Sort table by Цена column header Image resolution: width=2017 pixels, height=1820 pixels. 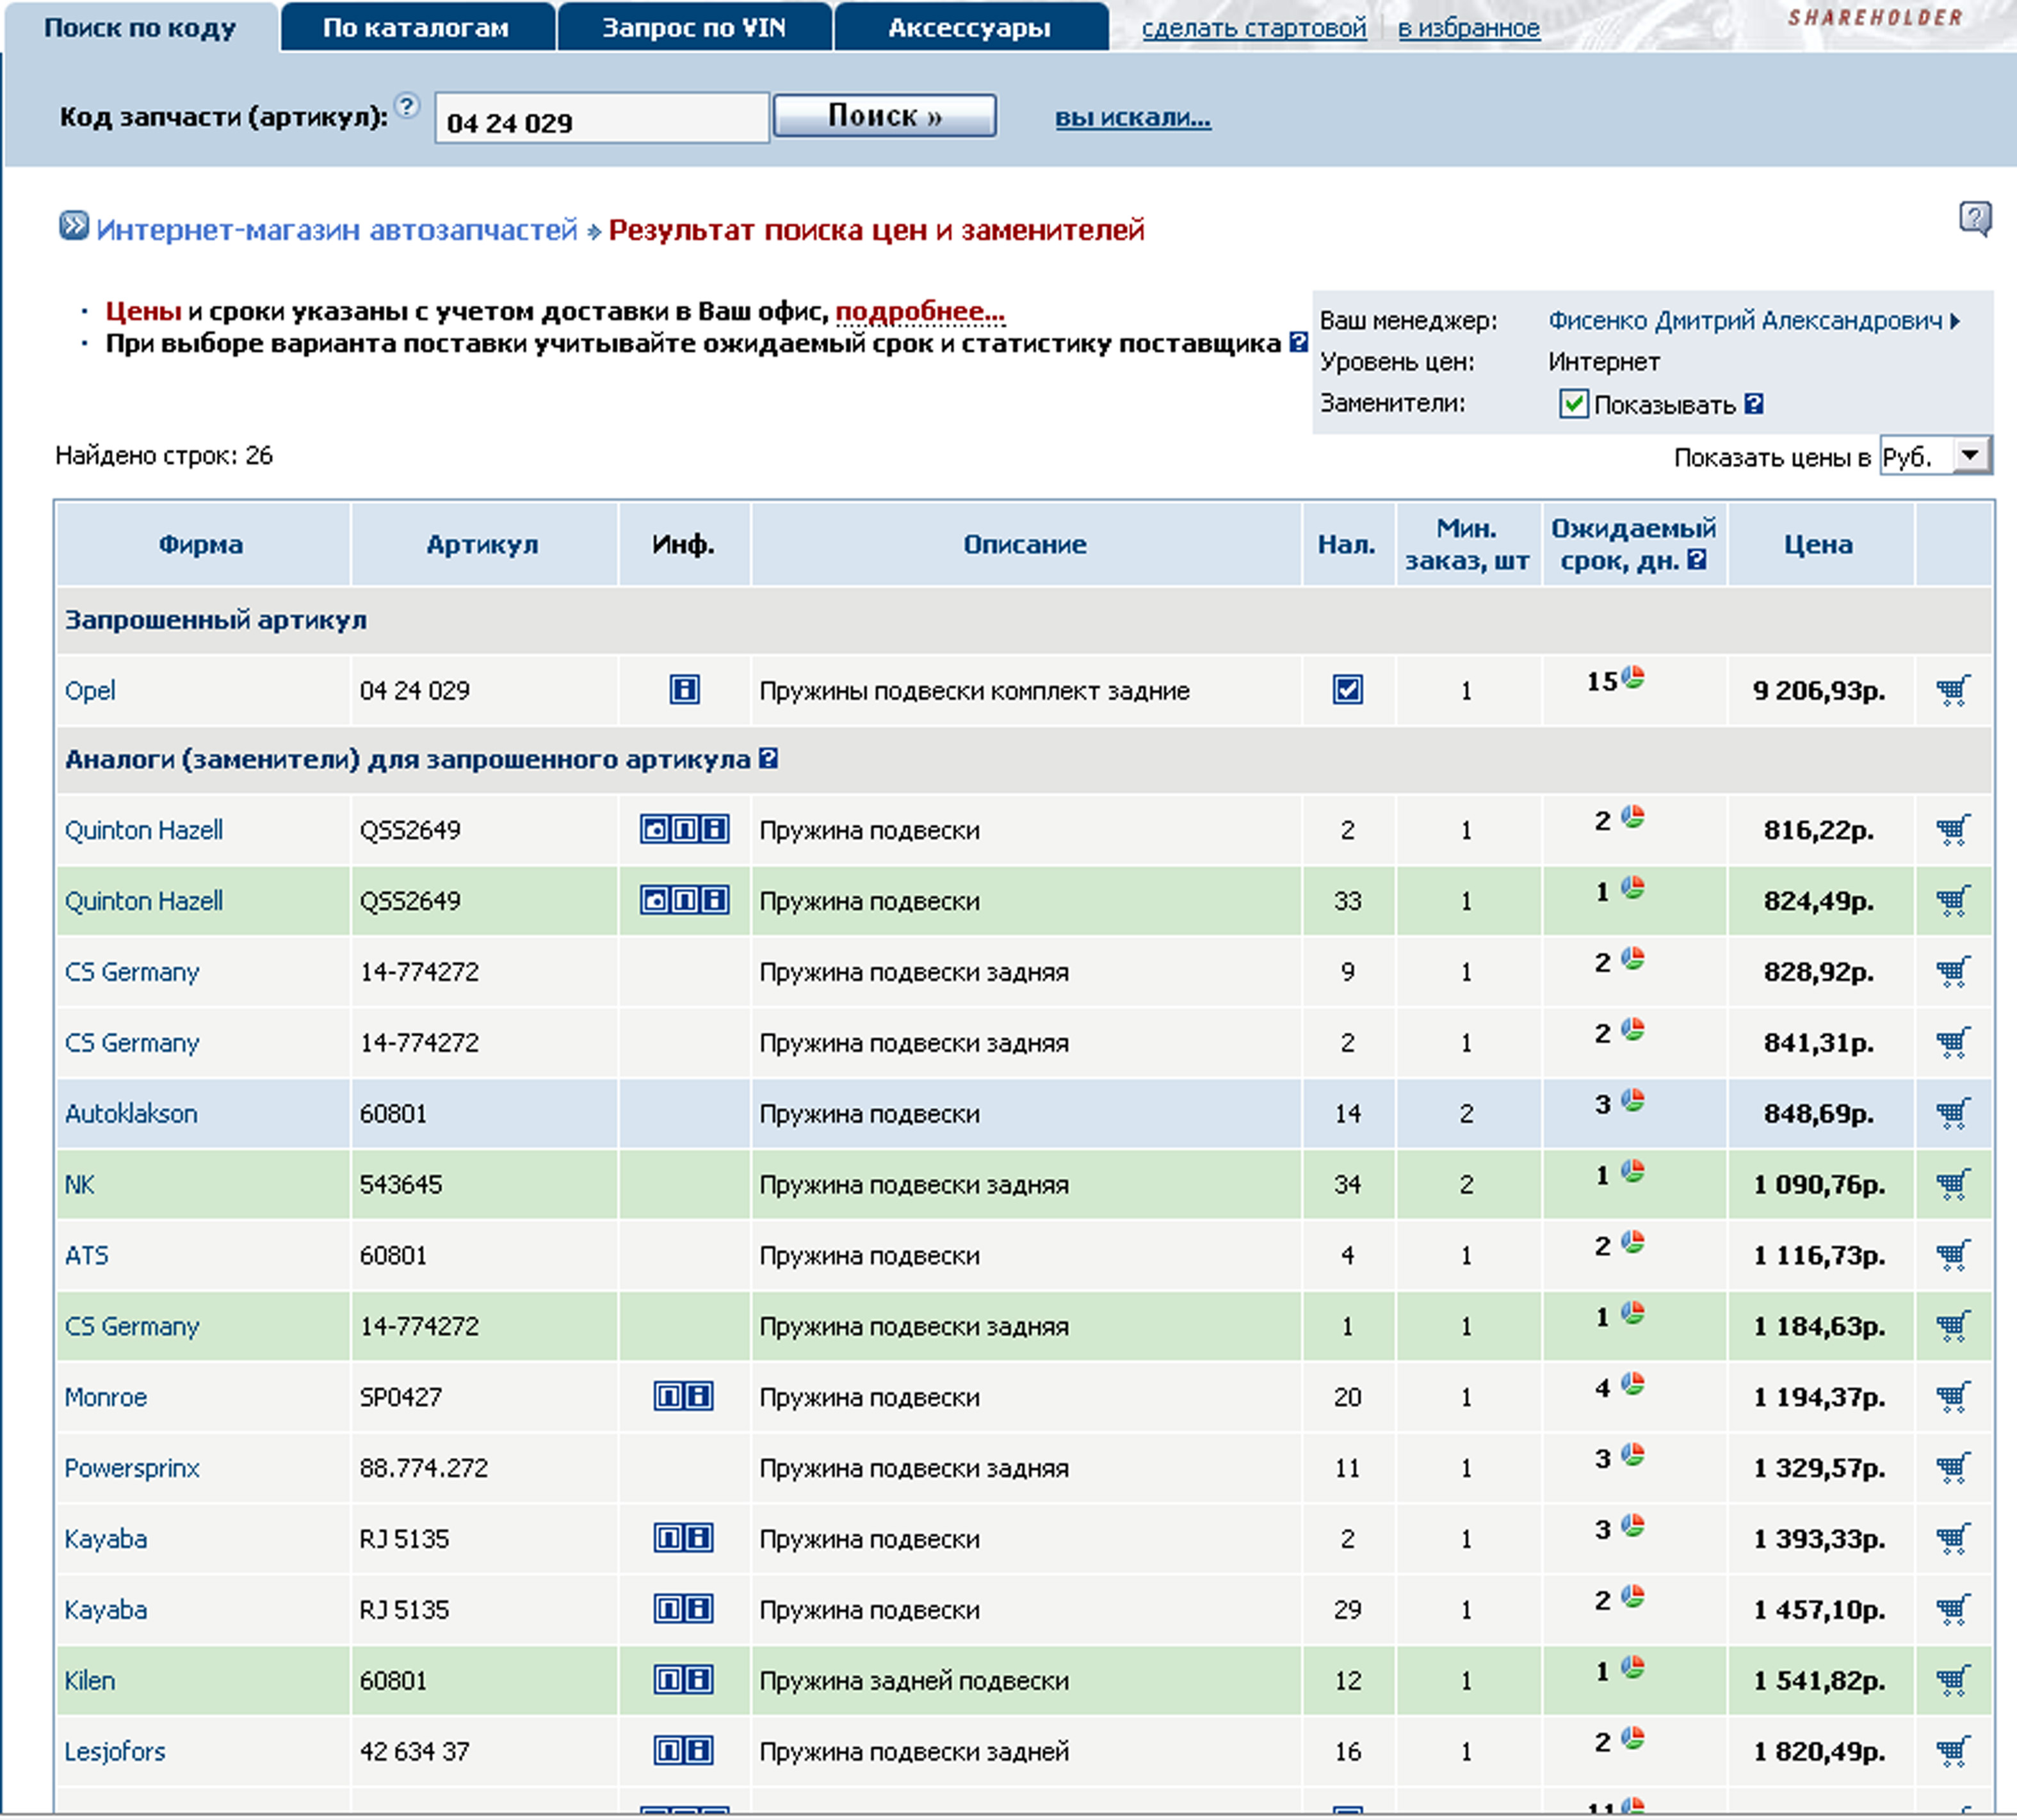tap(1818, 544)
